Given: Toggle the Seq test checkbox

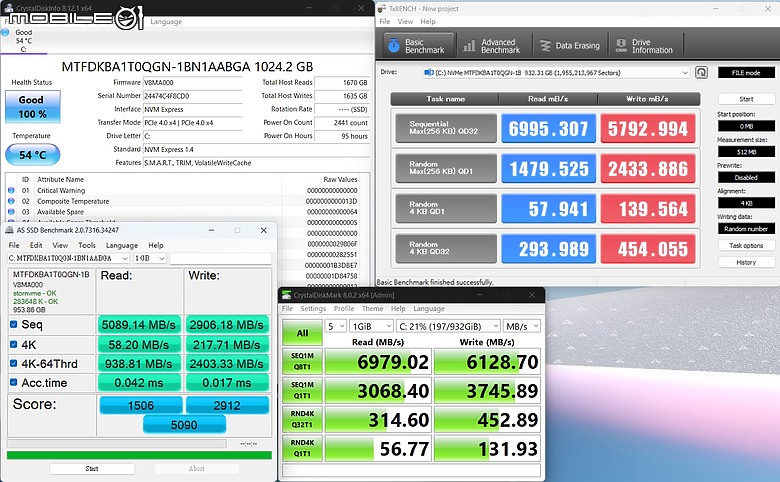Looking at the screenshot, I should (13, 324).
